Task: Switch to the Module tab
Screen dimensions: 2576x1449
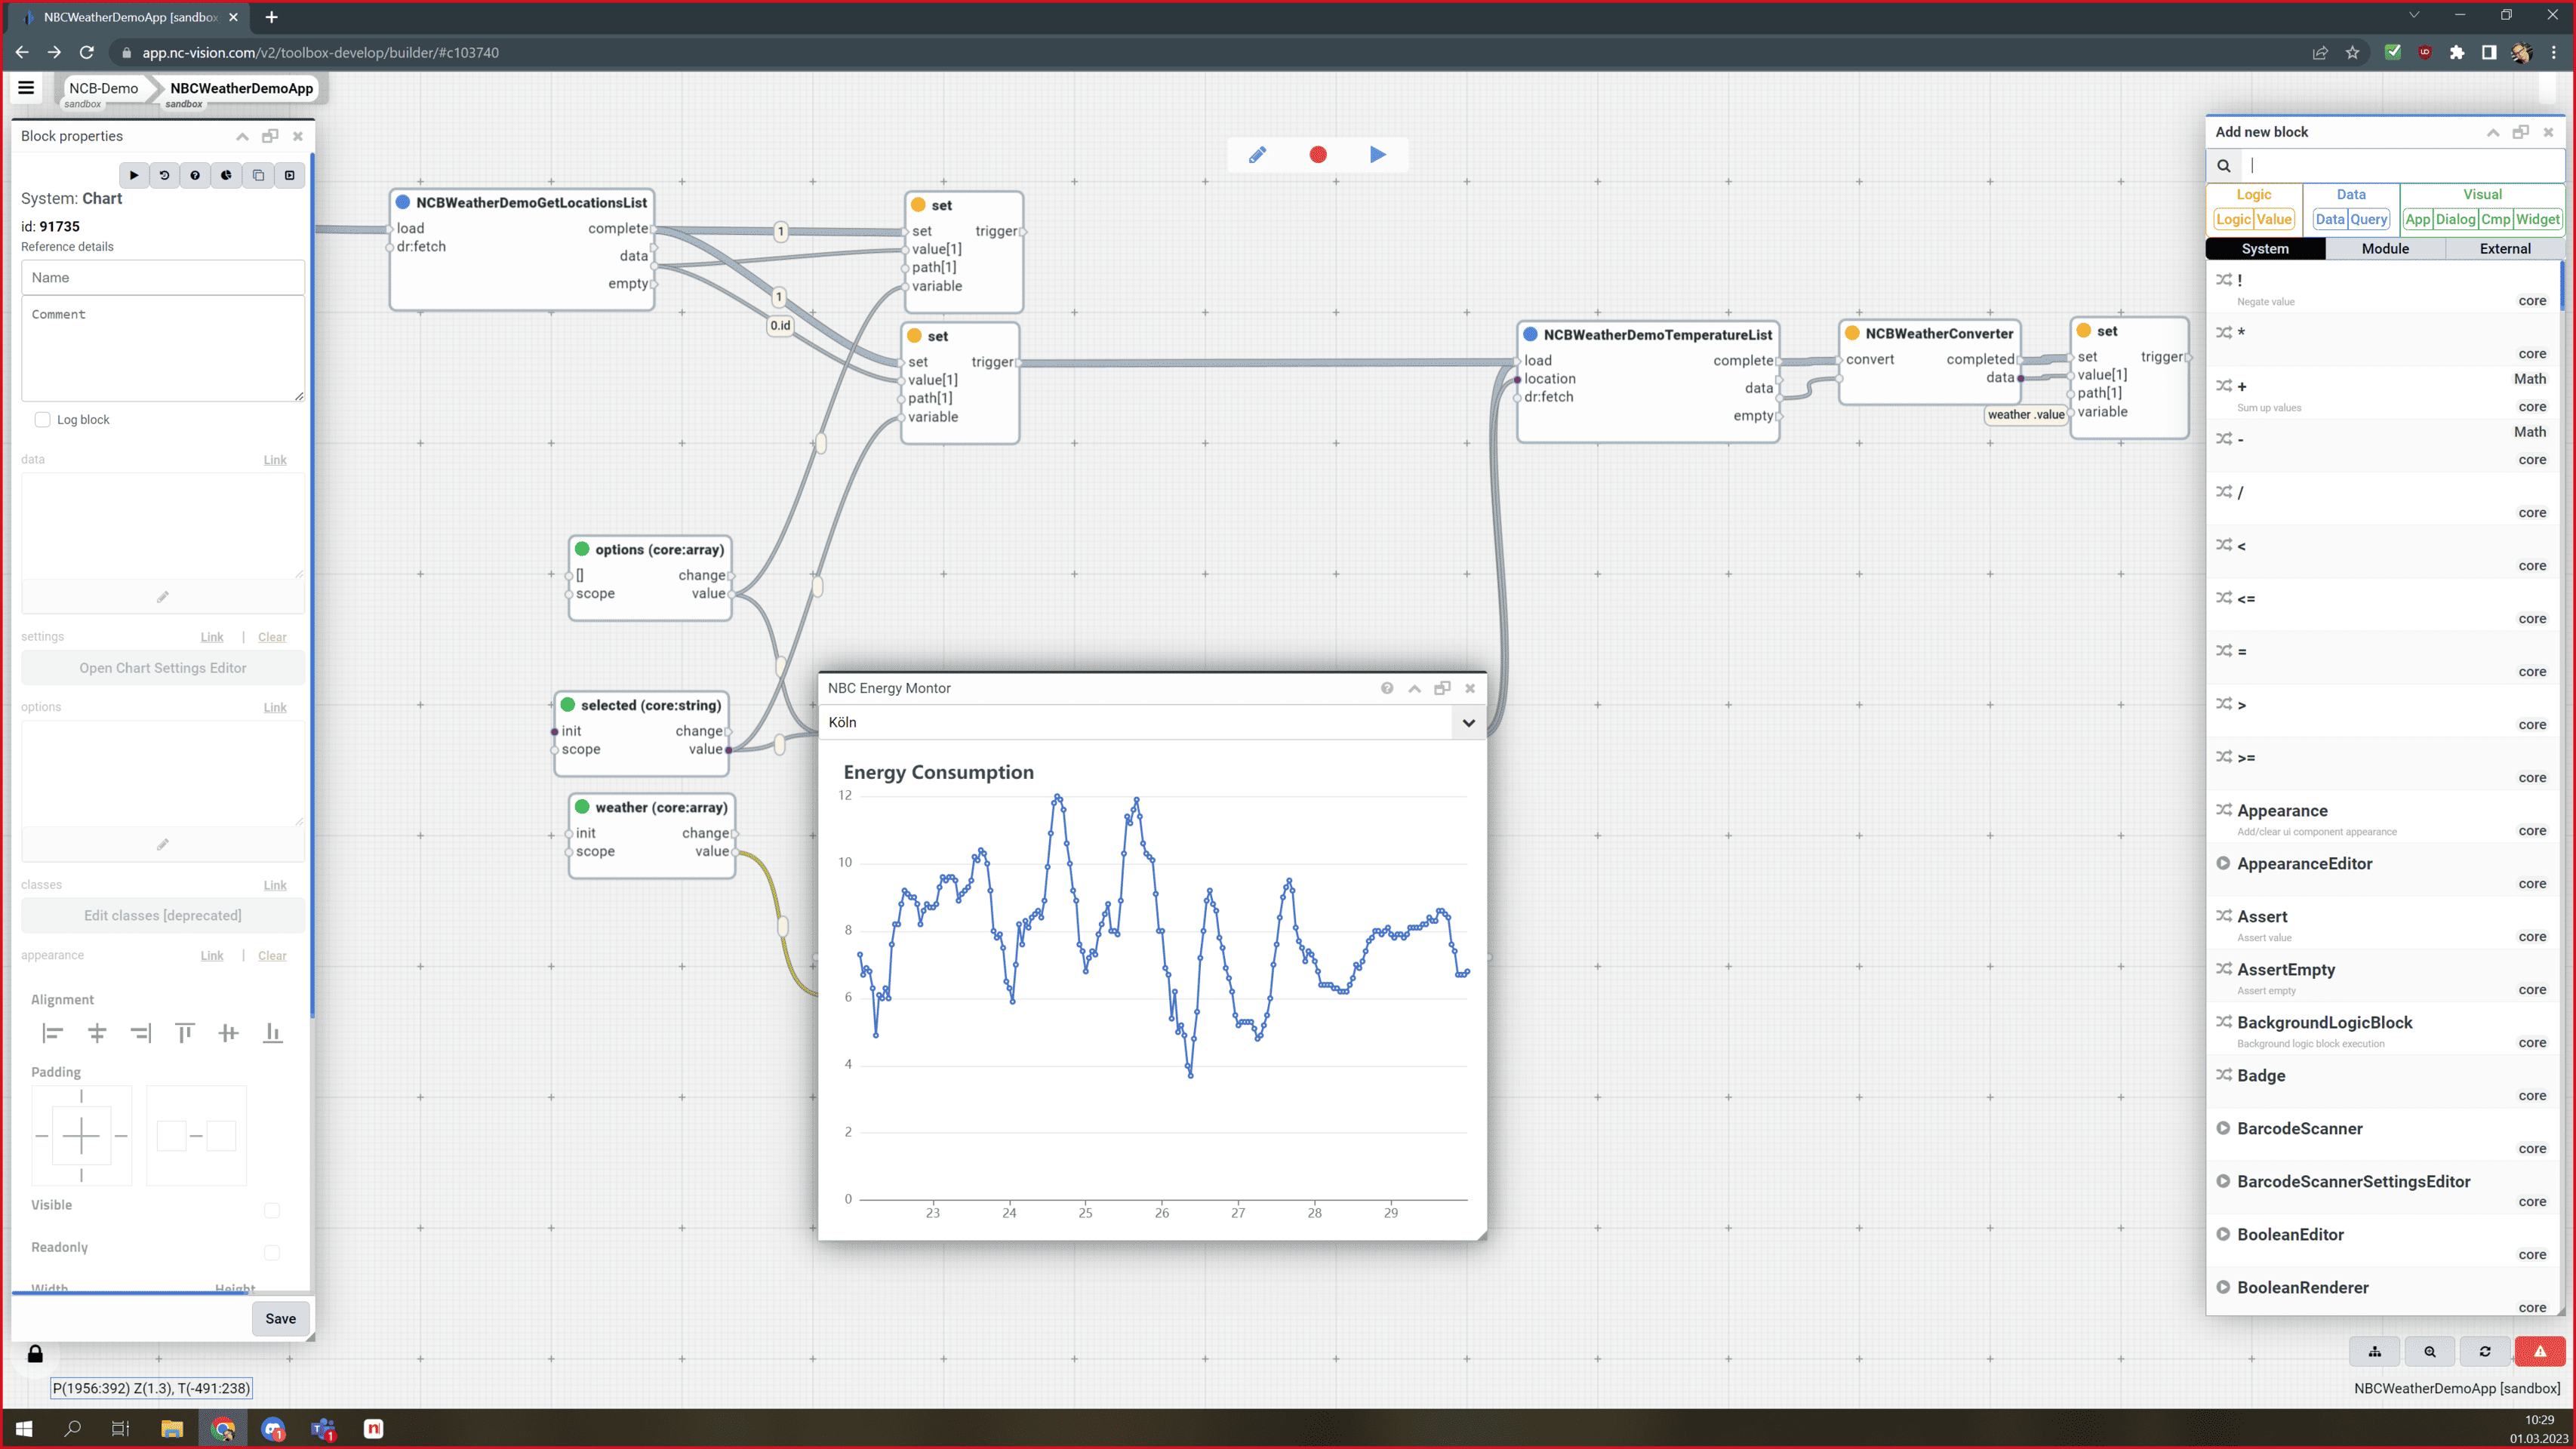Action: [2385, 249]
